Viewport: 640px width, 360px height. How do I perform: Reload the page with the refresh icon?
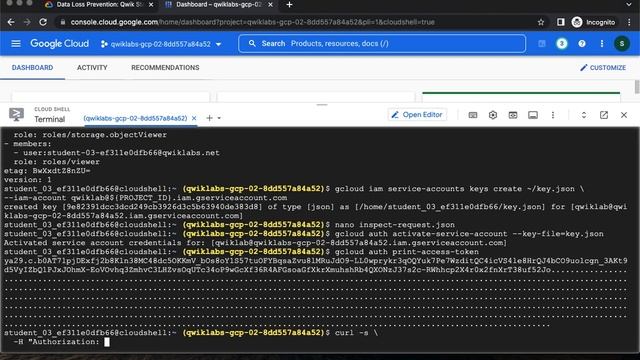pos(43,22)
